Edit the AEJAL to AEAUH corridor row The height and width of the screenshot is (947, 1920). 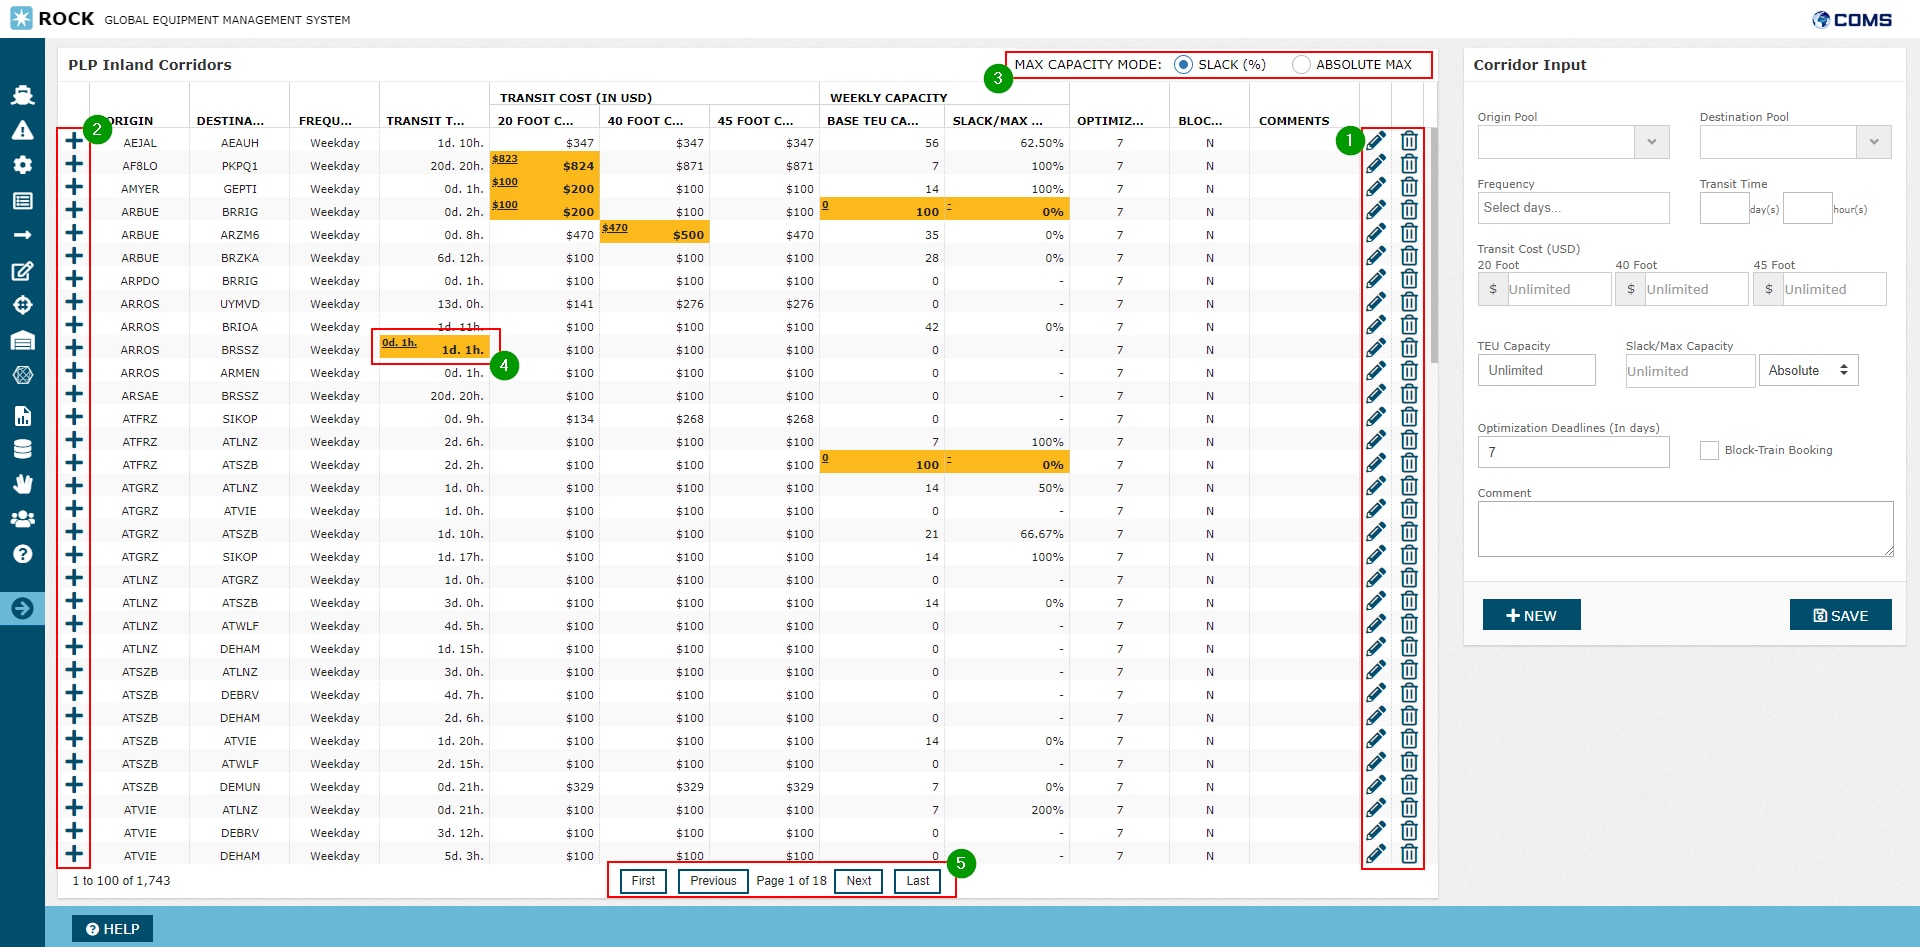1376,142
